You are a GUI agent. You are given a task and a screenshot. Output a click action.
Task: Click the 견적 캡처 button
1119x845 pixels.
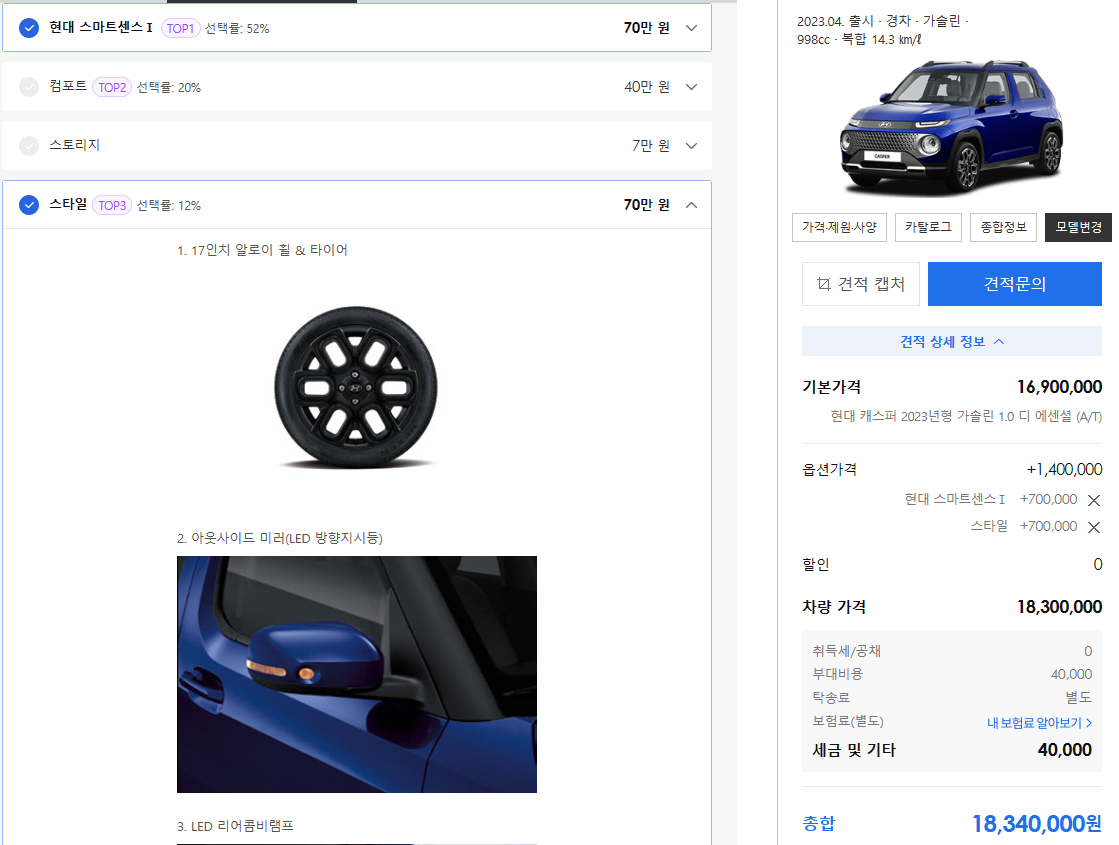tap(861, 284)
